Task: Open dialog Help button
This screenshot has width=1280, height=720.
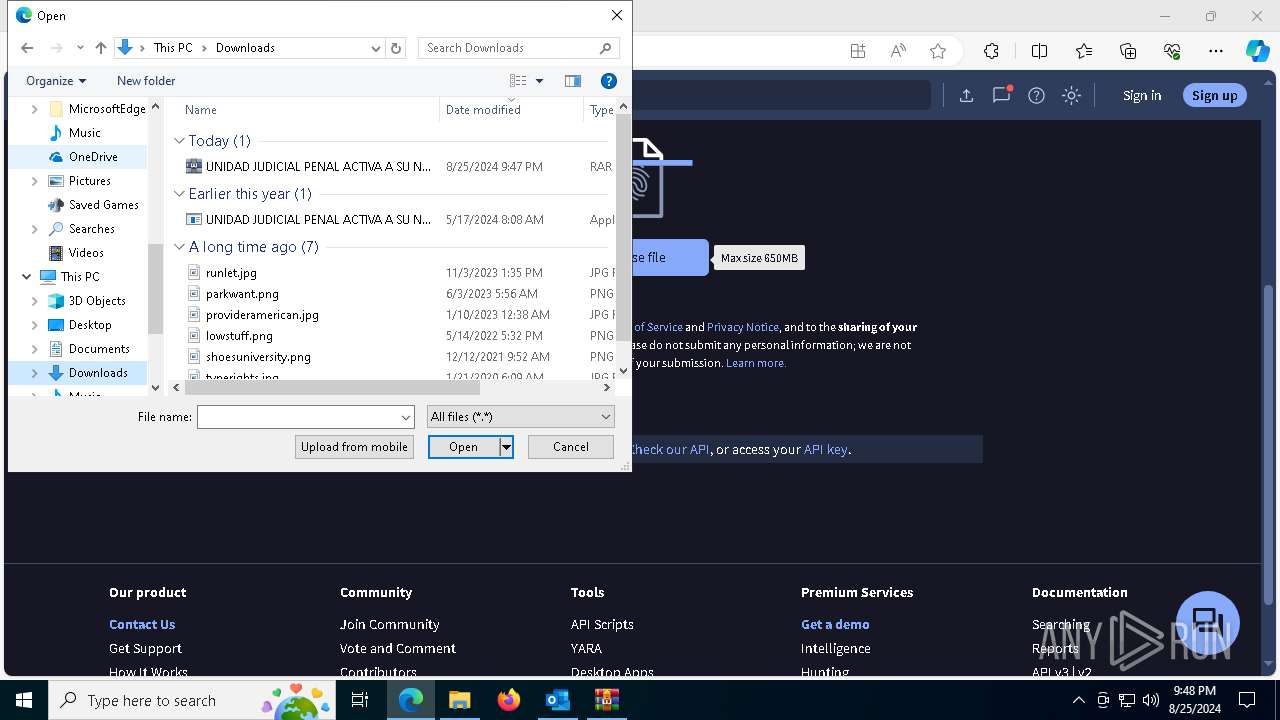Action: click(608, 81)
